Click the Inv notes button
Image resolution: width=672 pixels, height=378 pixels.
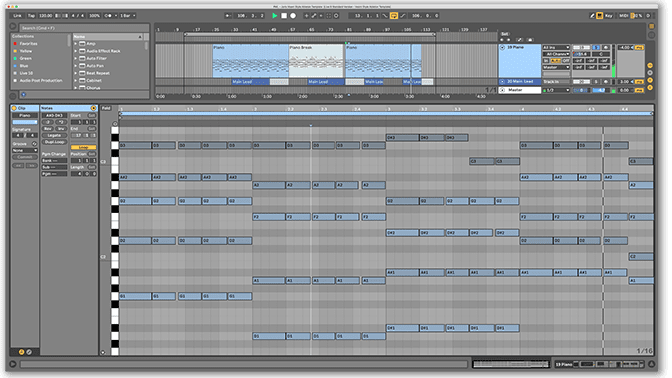coord(61,129)
